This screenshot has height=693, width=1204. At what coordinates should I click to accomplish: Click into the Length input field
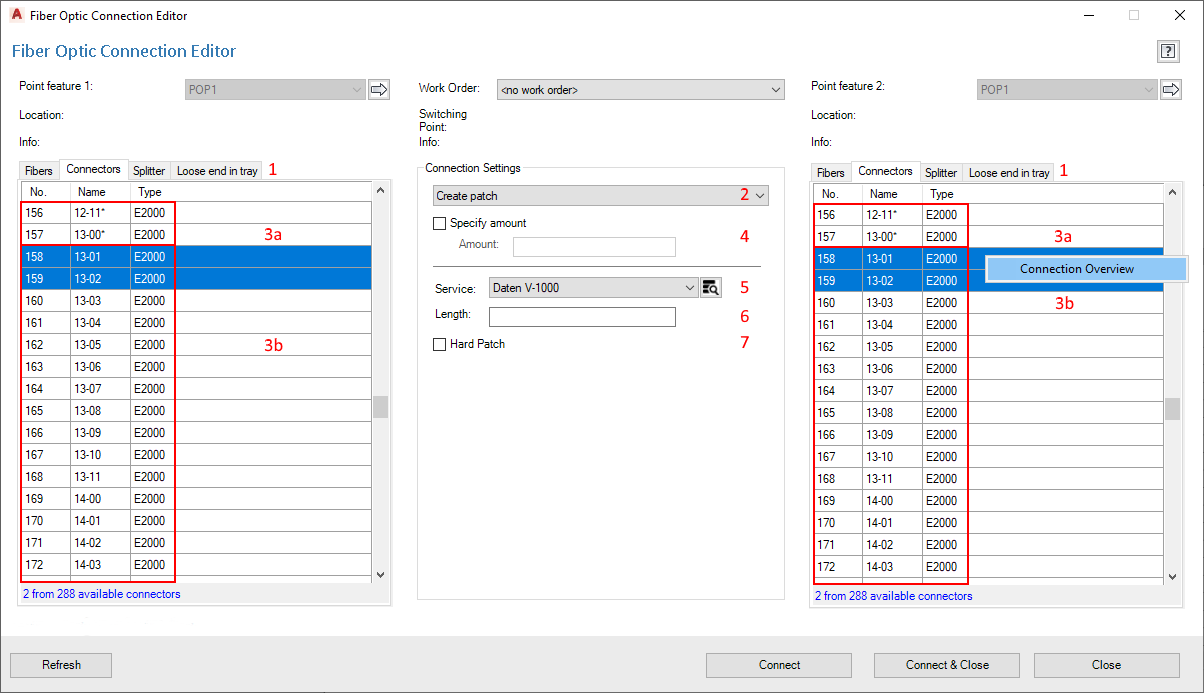point(582,316)
